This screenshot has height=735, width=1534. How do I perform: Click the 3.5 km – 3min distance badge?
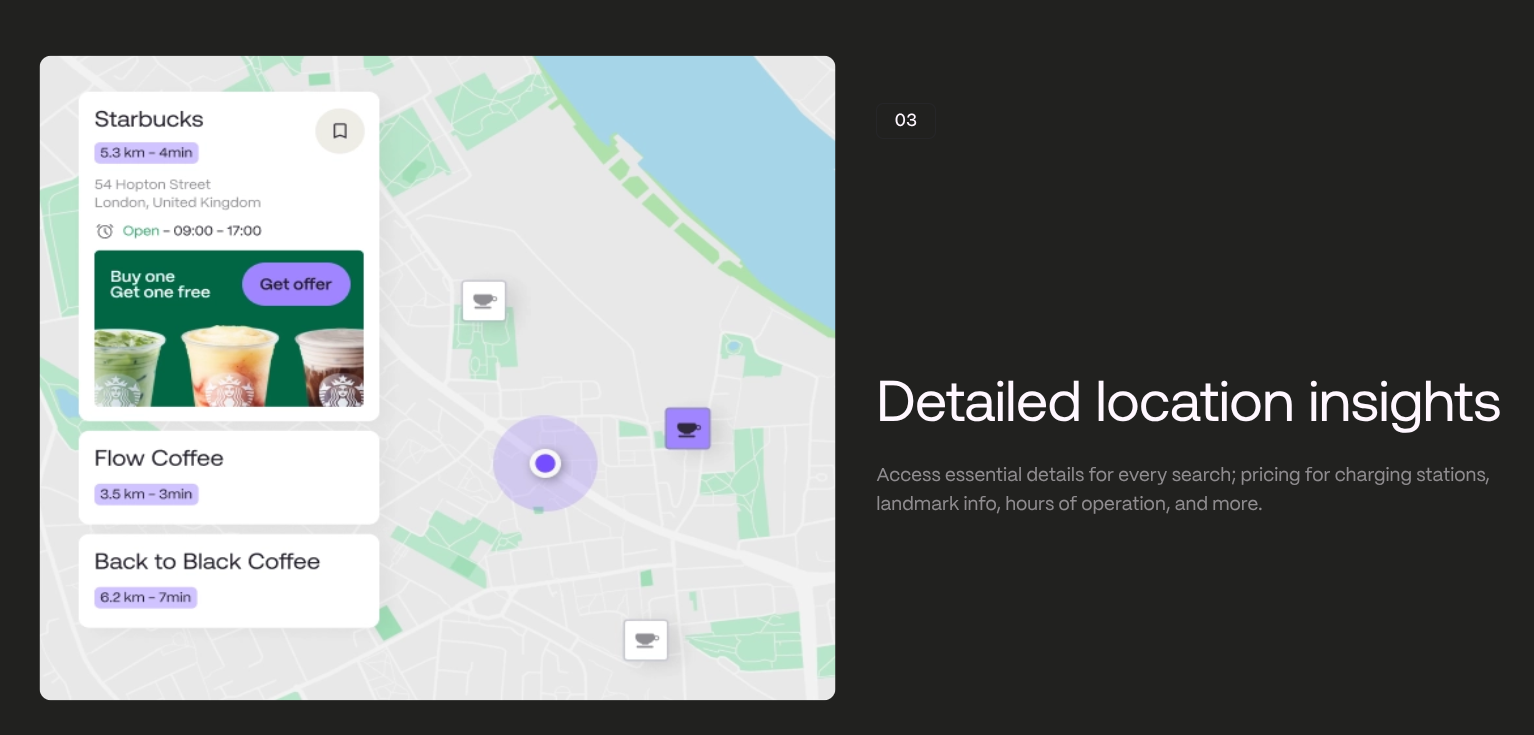point(147,494)
